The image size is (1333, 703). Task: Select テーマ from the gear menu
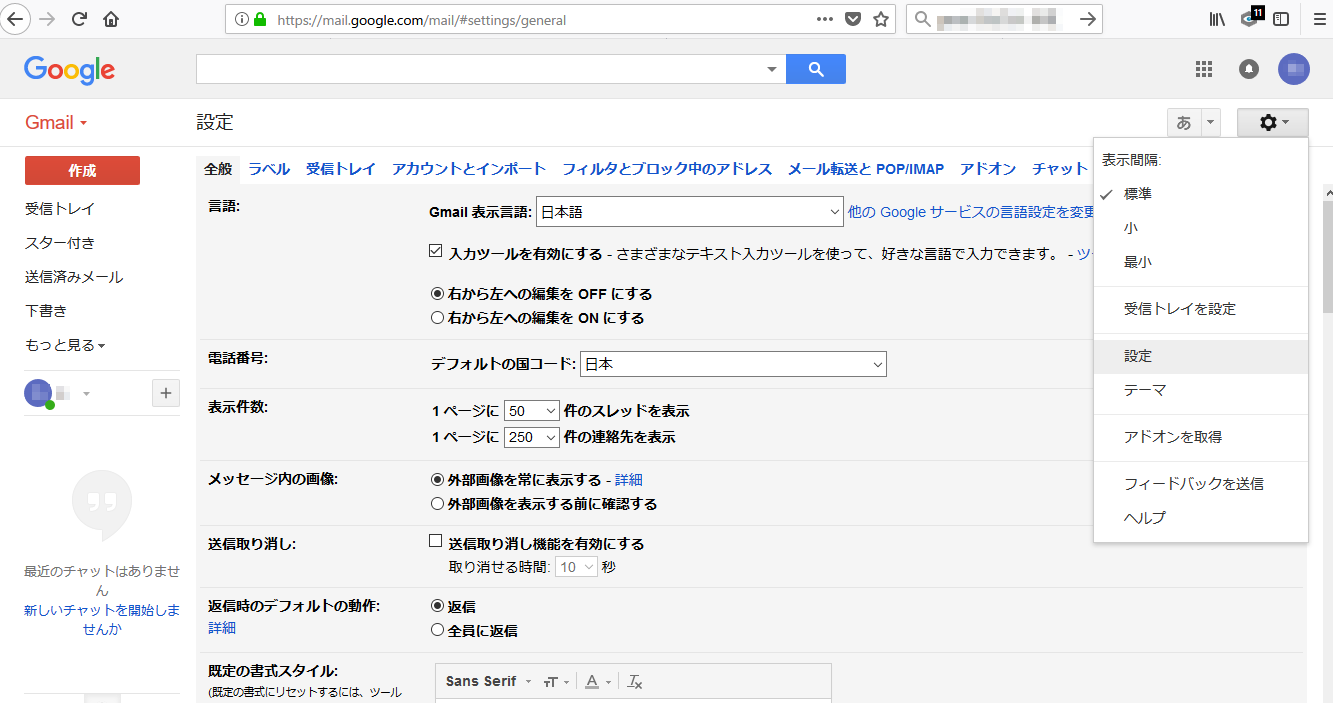coord(1145,390)
